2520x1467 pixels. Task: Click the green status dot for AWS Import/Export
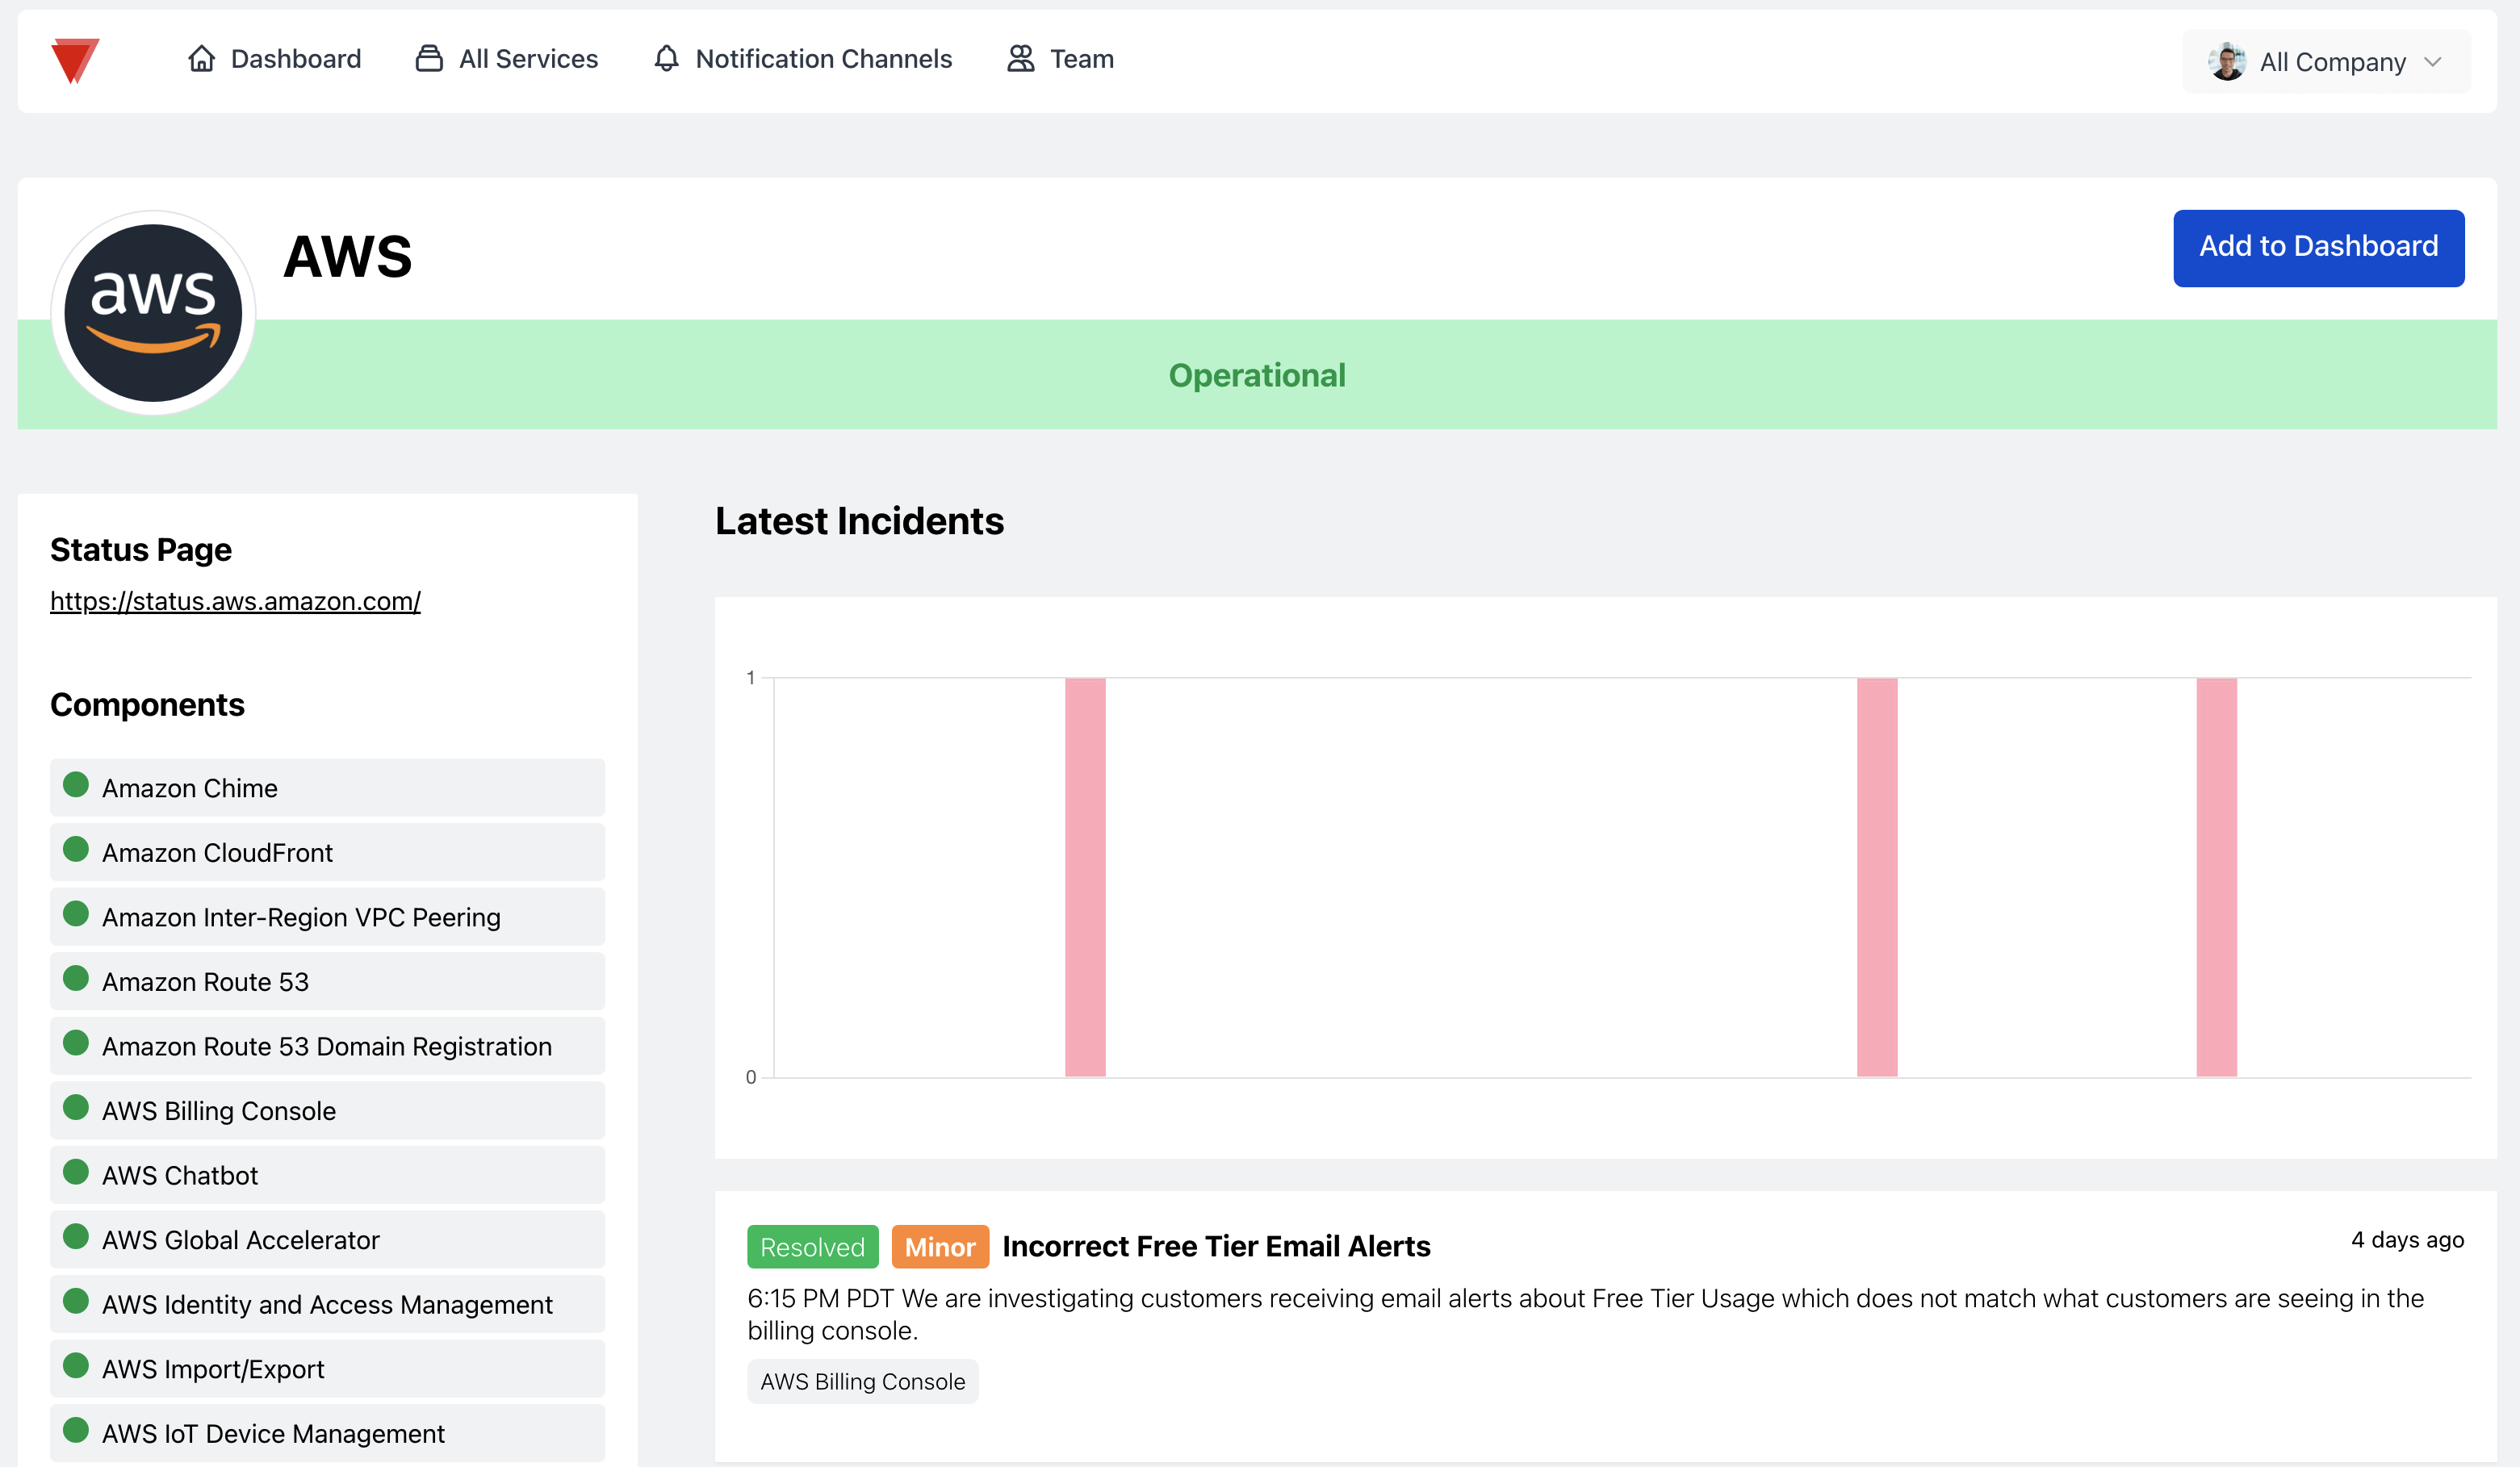click(x=76, y=1365)
